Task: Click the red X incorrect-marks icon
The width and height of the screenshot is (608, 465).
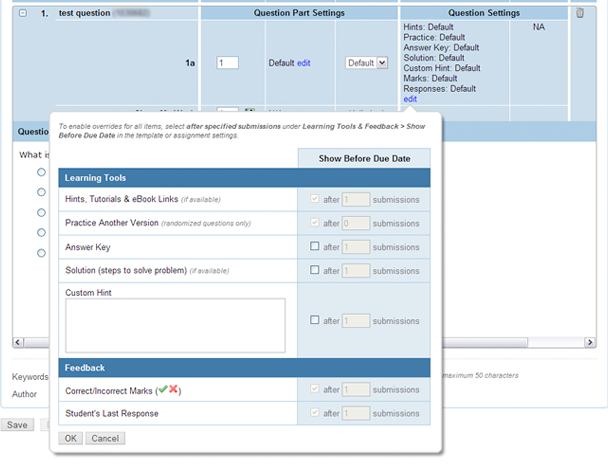Action: (175, 389)
